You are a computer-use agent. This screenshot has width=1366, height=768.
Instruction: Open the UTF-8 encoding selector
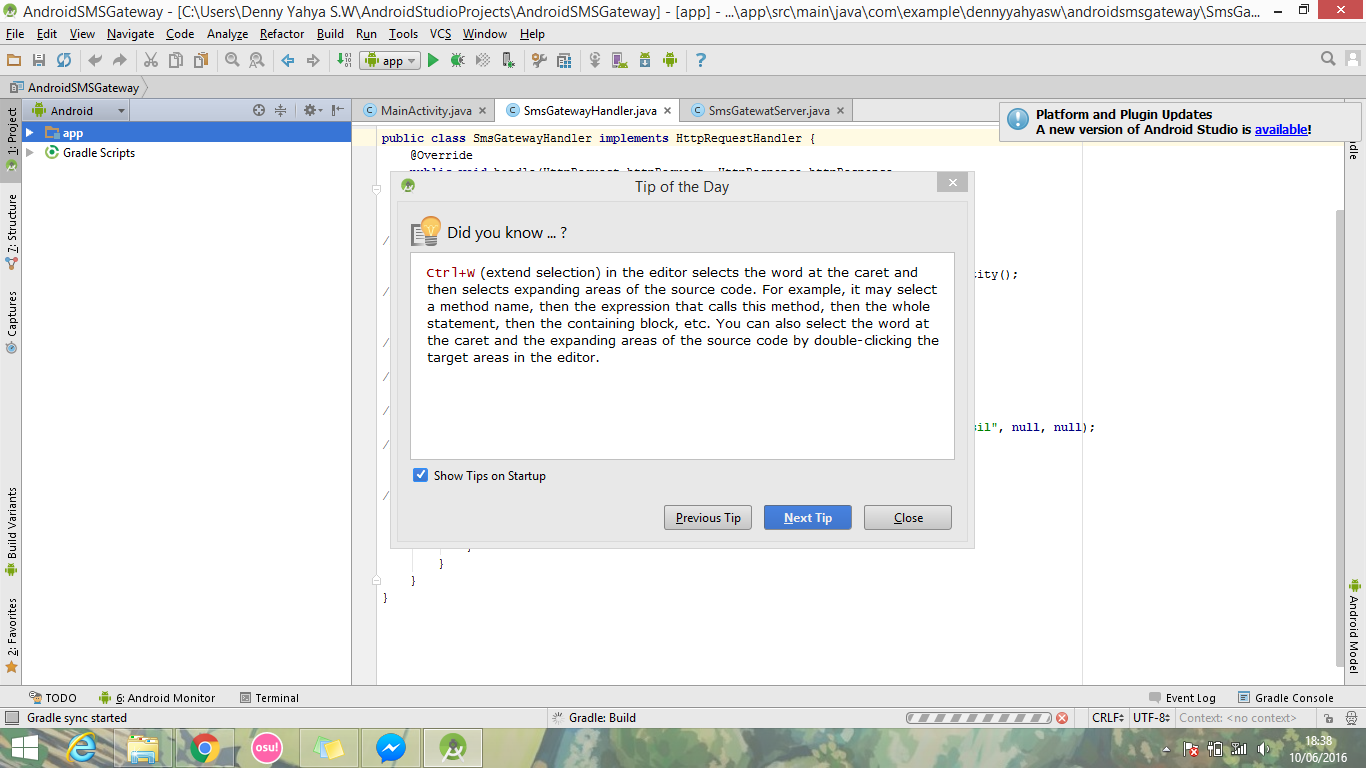(1151, 718)
